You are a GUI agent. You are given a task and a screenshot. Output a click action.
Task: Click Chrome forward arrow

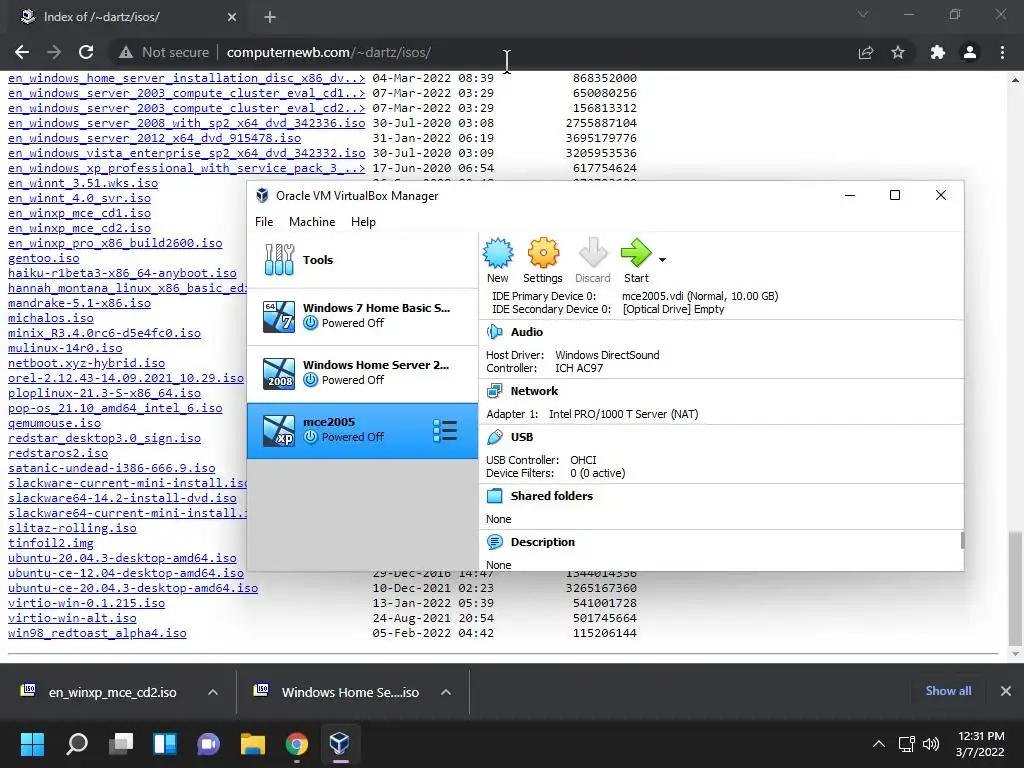click(54, 52)
